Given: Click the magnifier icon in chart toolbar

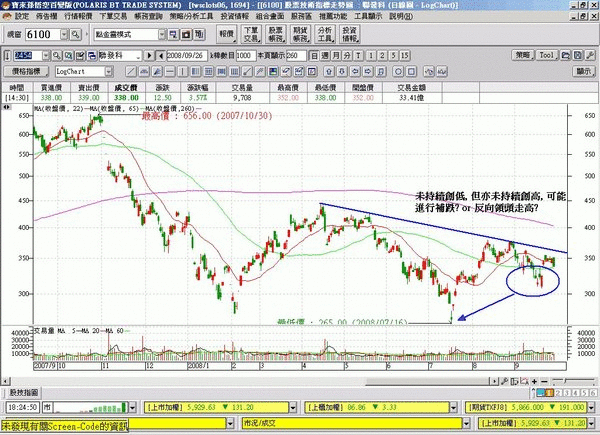Looking at the screenshot, I should (x=57, y=56).
